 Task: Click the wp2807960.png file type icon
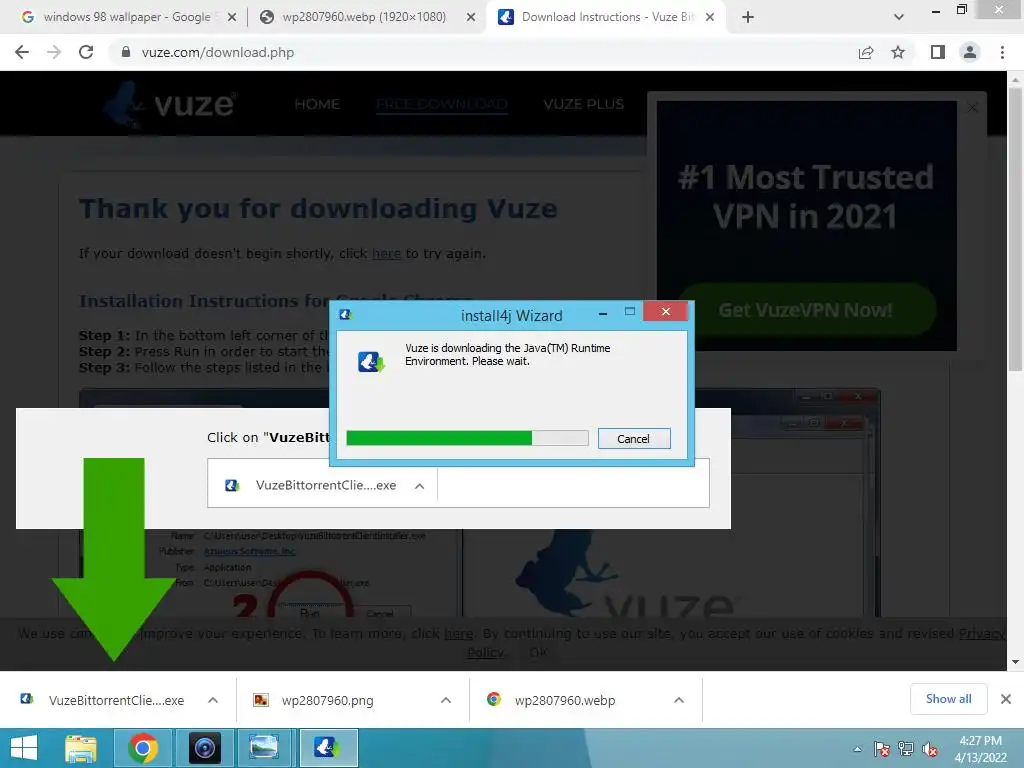[261, 700]
